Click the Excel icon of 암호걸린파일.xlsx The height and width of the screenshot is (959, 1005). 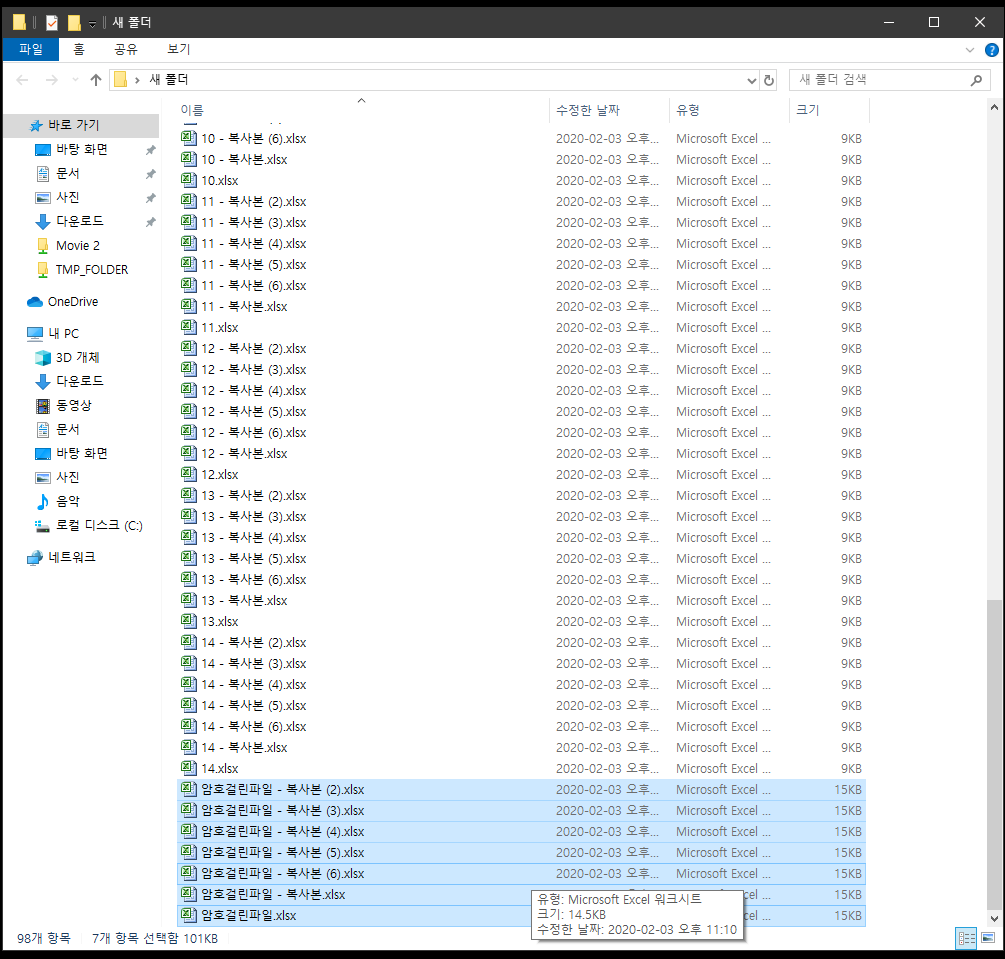click(188, 915)
